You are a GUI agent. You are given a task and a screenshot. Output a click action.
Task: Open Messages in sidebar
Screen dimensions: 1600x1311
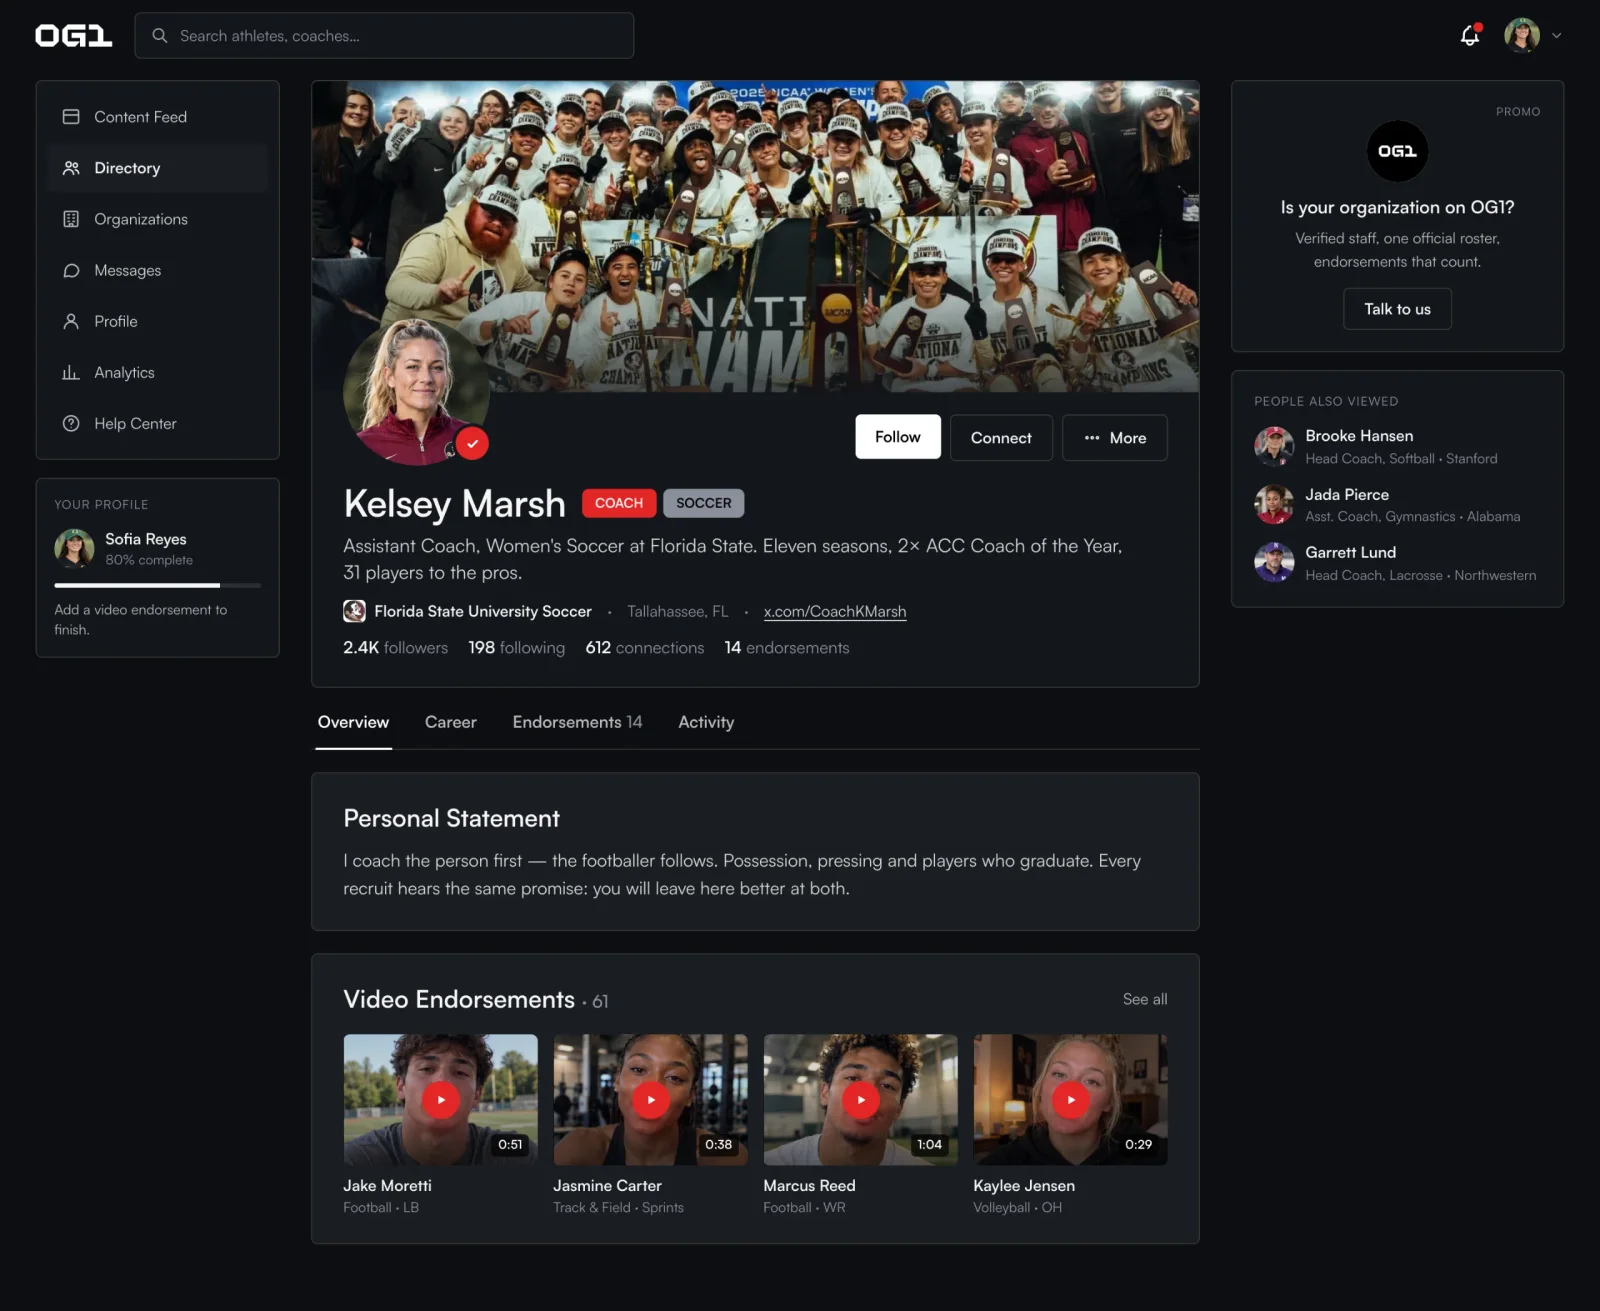[157, 270]
